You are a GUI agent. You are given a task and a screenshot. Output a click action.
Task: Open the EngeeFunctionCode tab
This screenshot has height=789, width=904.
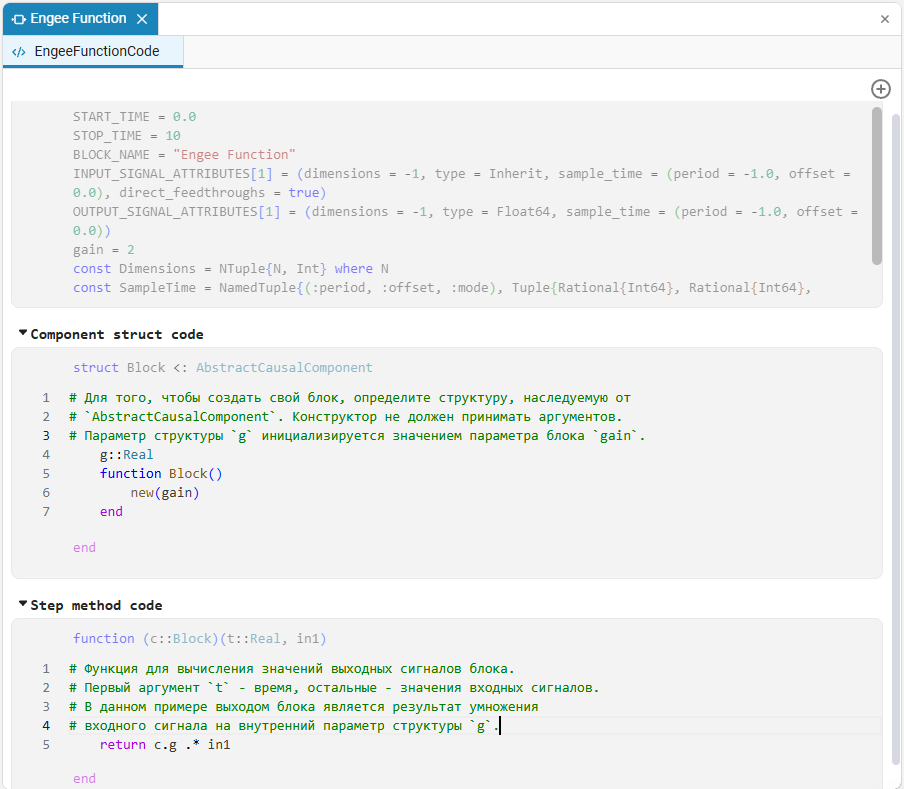point(93,51)
